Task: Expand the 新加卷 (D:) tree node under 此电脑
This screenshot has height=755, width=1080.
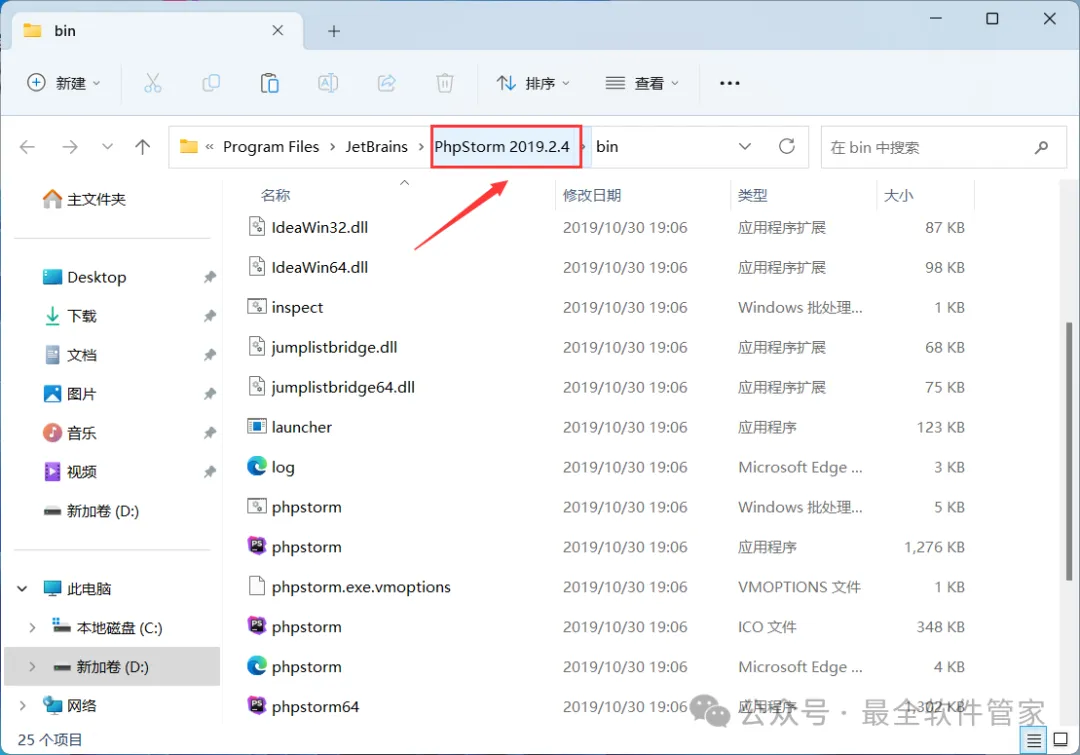Action: (32, 667)
